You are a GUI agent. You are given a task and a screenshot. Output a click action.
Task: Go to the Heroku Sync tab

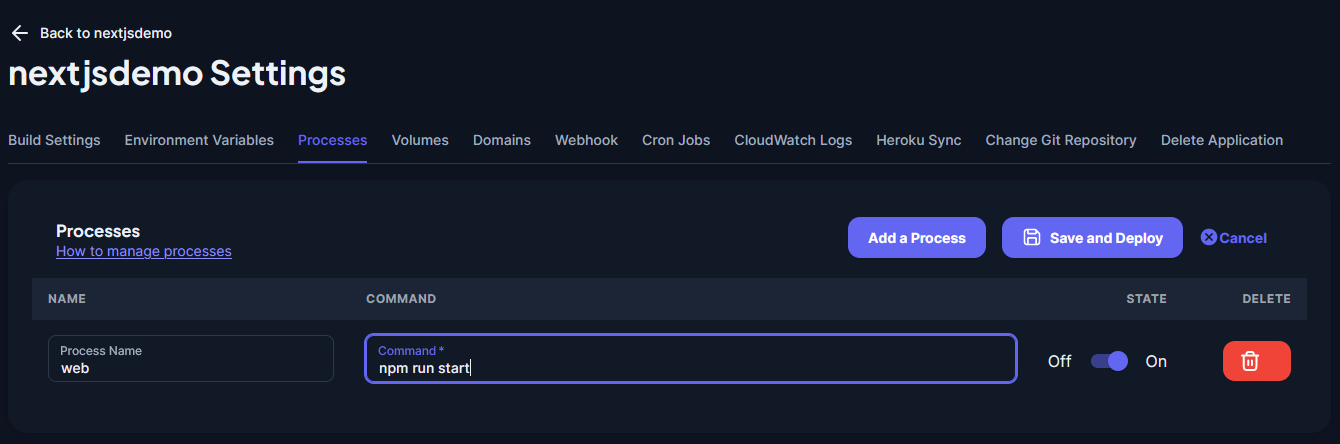coord(918,140)
